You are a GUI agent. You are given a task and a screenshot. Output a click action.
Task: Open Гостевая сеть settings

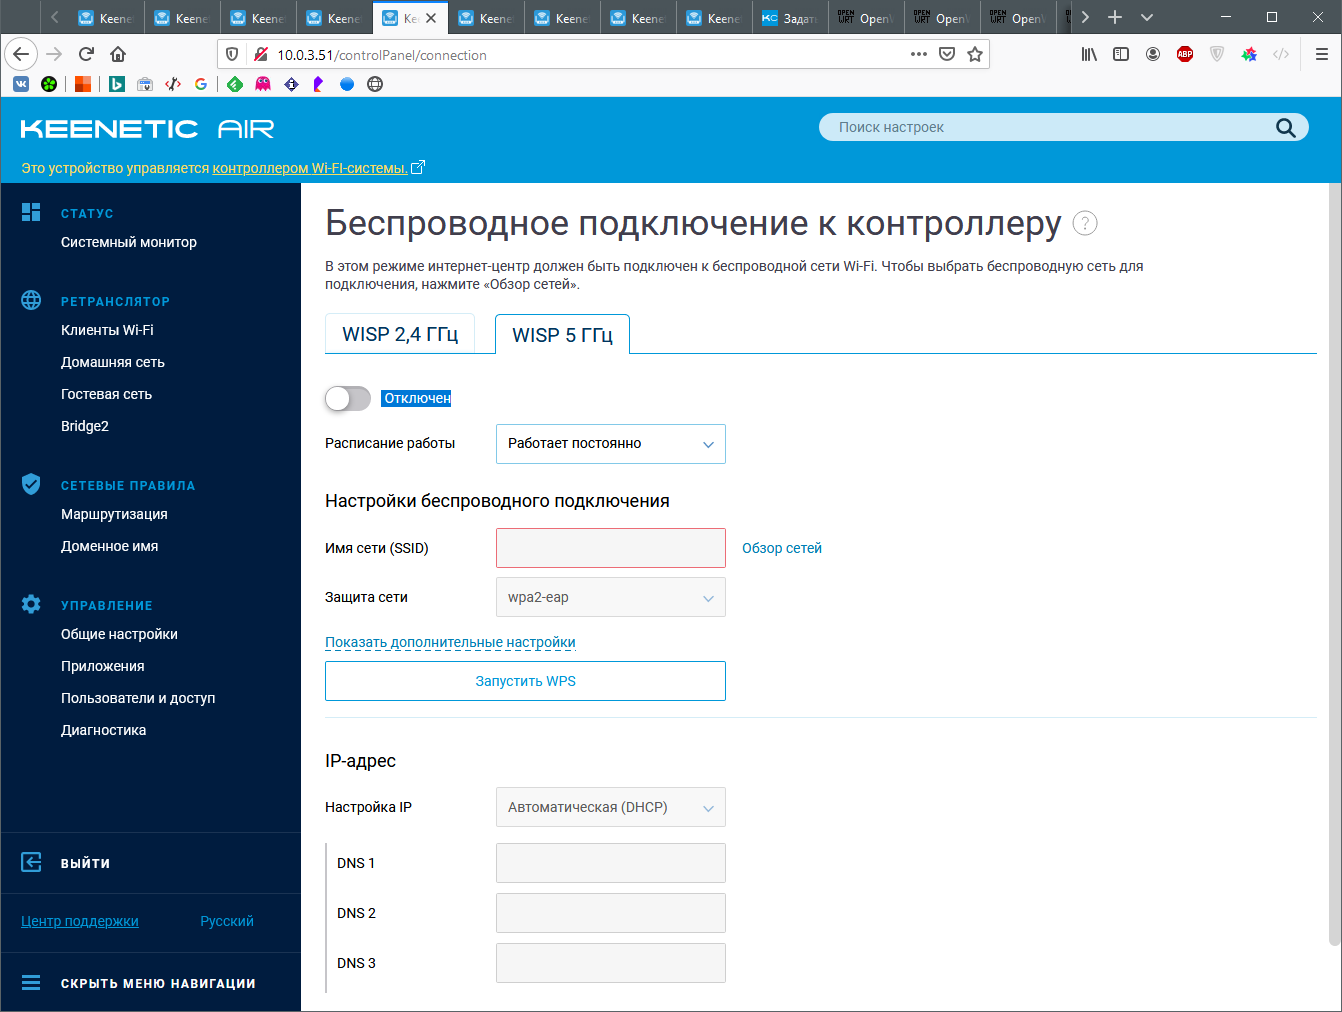[x=106, y=394]
